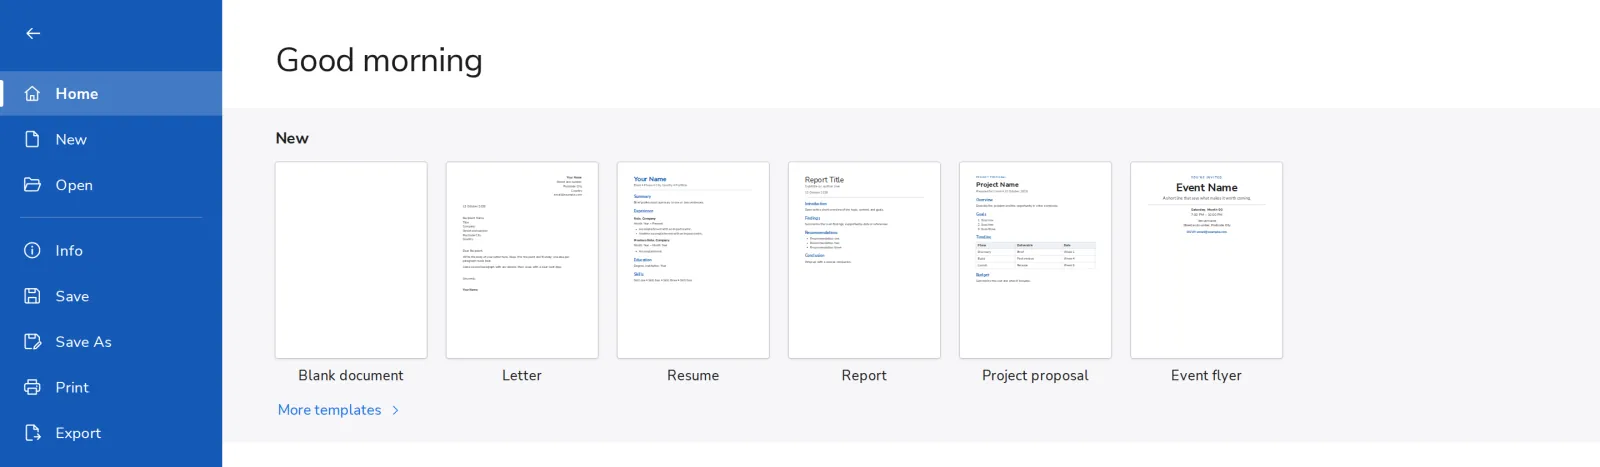Click the Home house icon
1600x467 pixels.
click(x=32, y=93)
